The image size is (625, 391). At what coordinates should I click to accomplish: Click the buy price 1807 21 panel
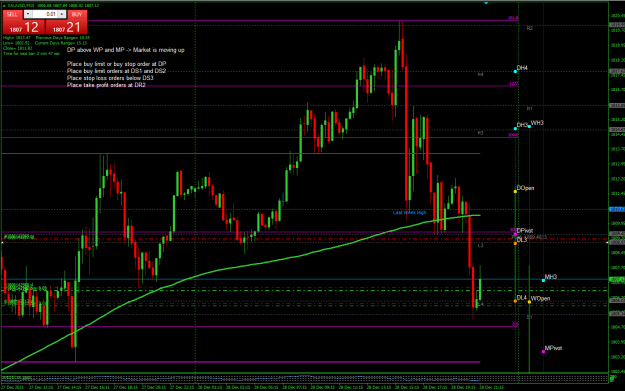[x=66, y=27]
